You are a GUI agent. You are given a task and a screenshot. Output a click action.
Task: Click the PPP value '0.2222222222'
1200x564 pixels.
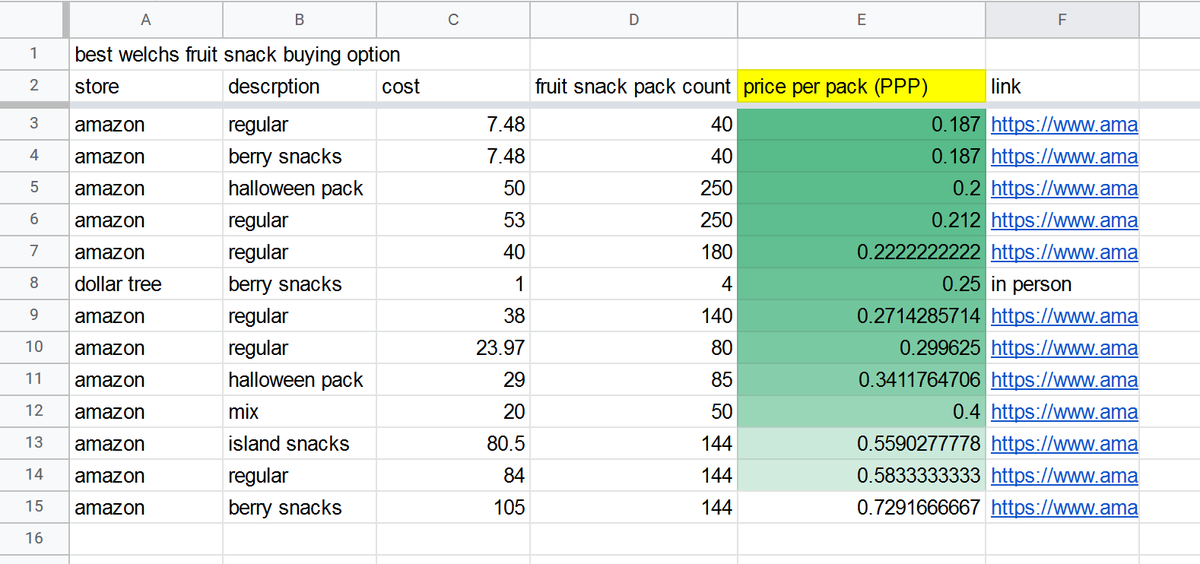coord(861,253)
